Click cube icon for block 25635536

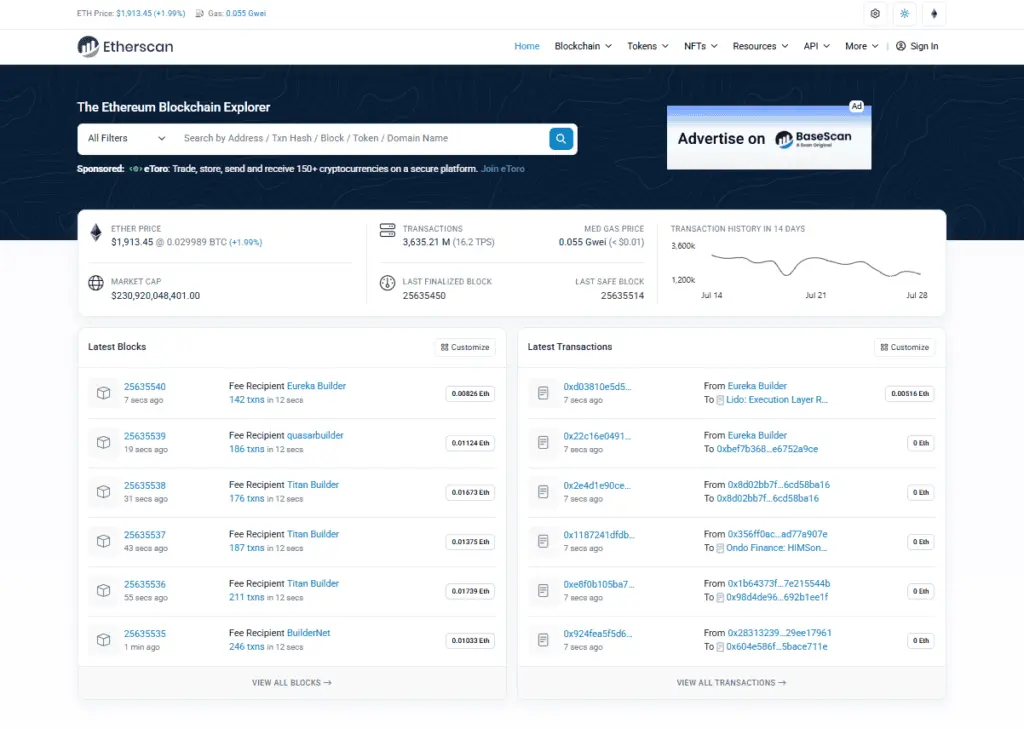click(x=103, y=591)
